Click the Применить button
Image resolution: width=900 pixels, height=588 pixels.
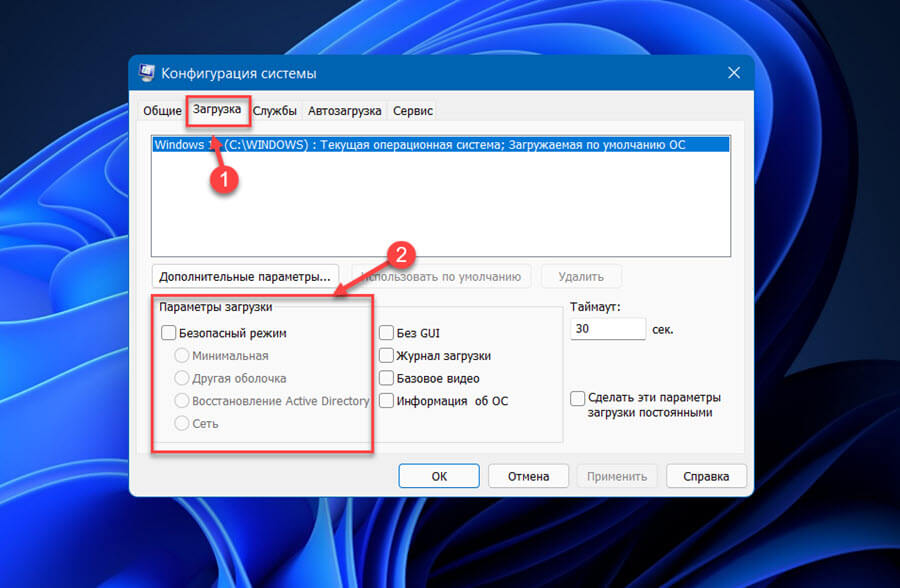tap(617, 476)
